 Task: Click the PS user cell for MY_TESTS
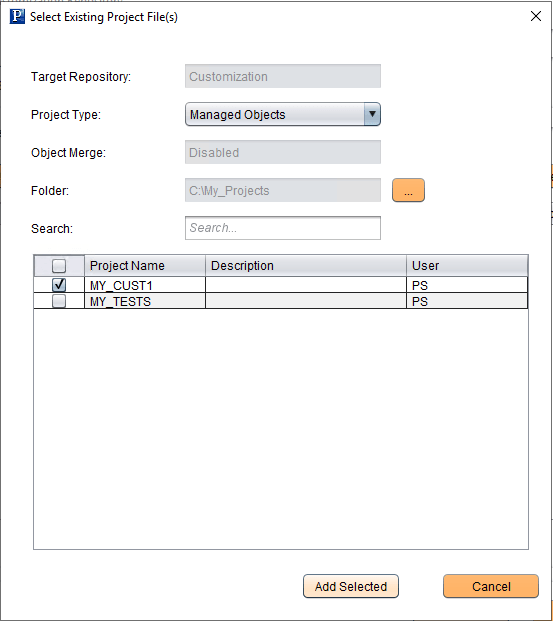click(x=467, y=301)
